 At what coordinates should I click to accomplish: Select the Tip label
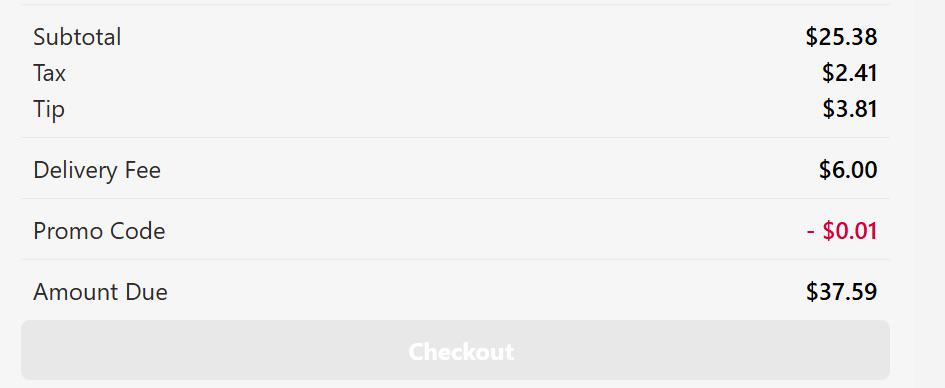pos(49,110)
